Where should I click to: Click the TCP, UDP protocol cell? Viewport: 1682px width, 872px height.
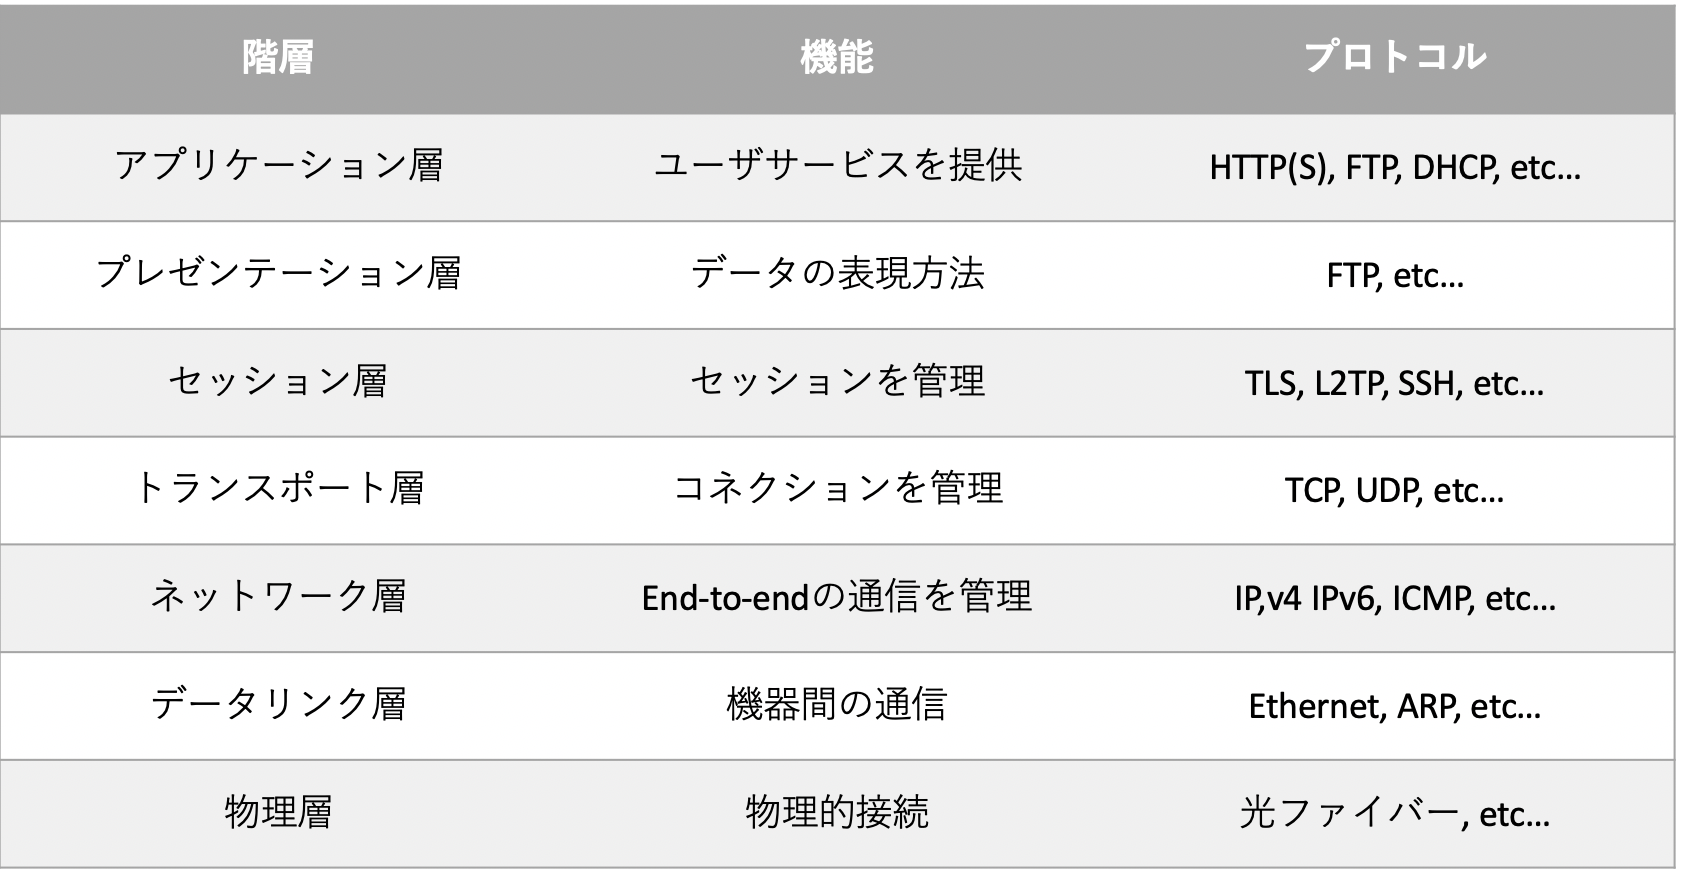click(1395, 490)
